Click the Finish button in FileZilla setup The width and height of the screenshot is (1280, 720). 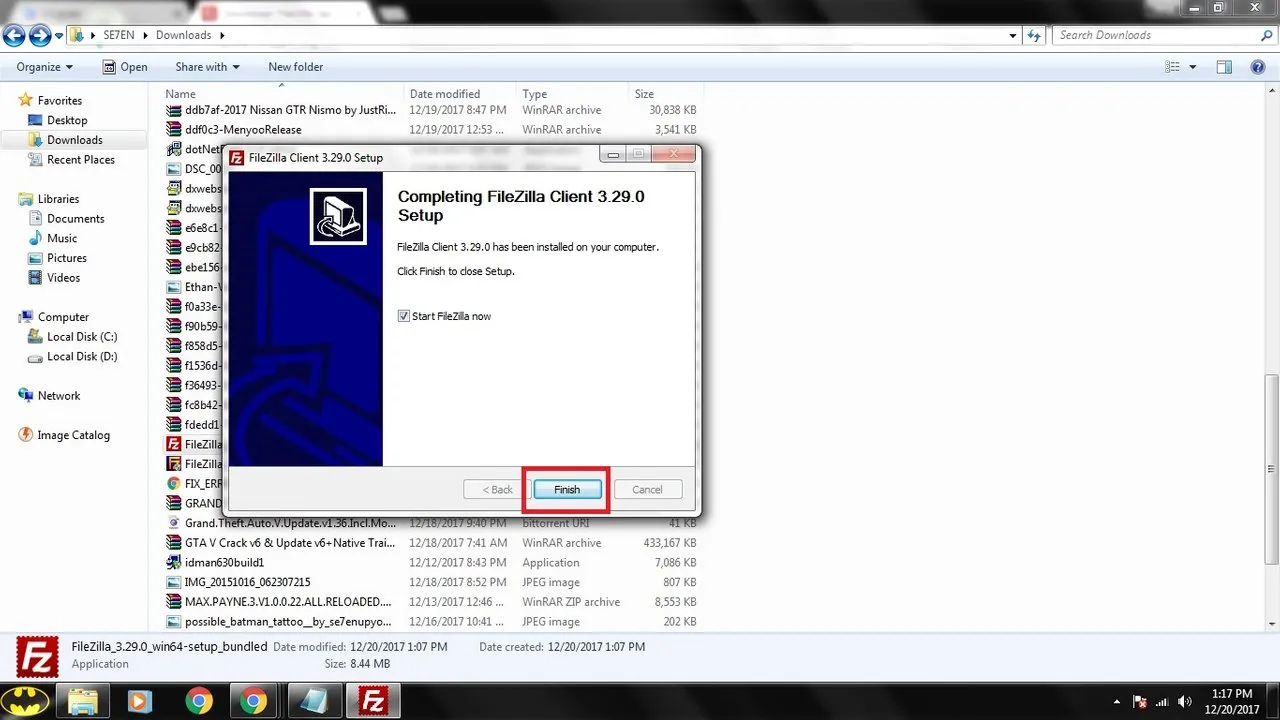coord(567,490)
